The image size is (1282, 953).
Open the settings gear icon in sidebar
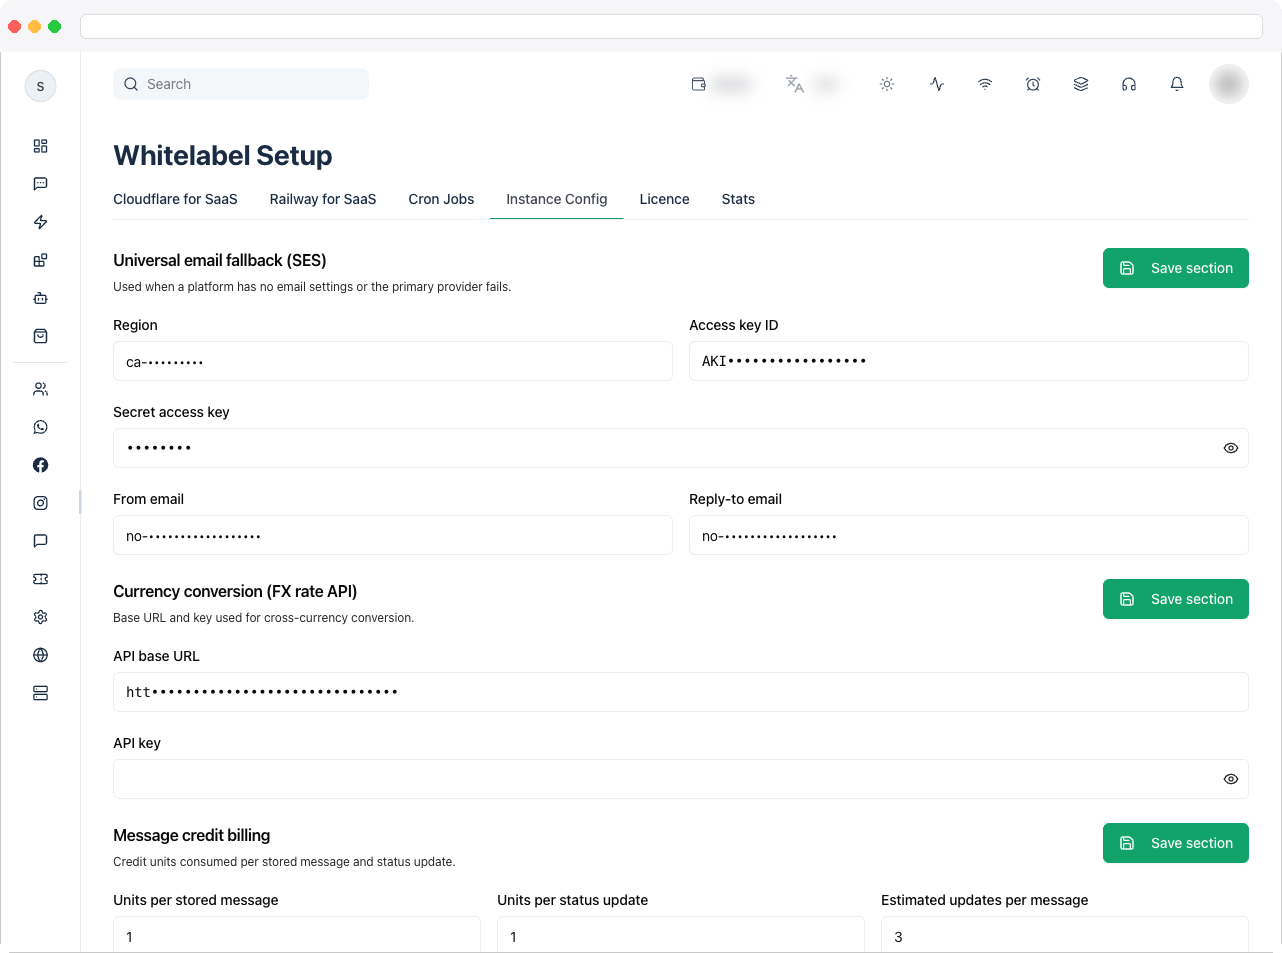[40, 617]
